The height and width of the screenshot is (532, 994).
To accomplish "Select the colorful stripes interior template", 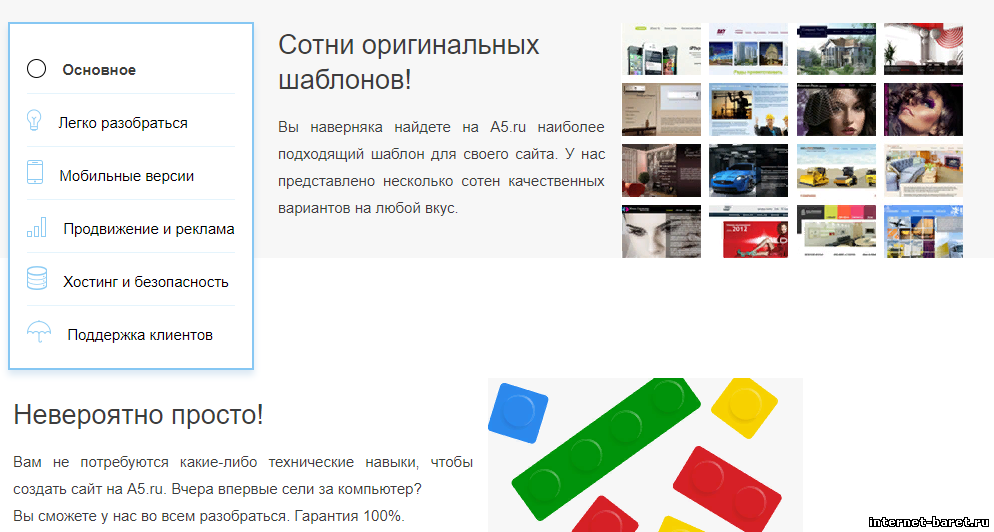I will pyautogui.click(x=836, y=231).
